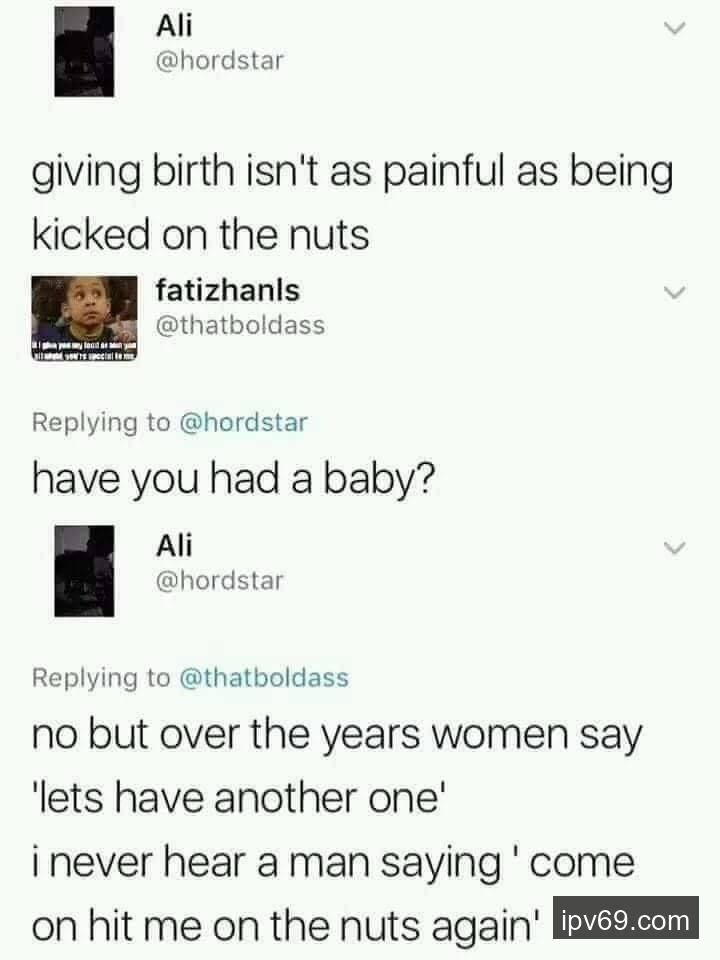
Task: Open the @thatboldass handle below fatizhanls
Action: click(x=240, y=325)
